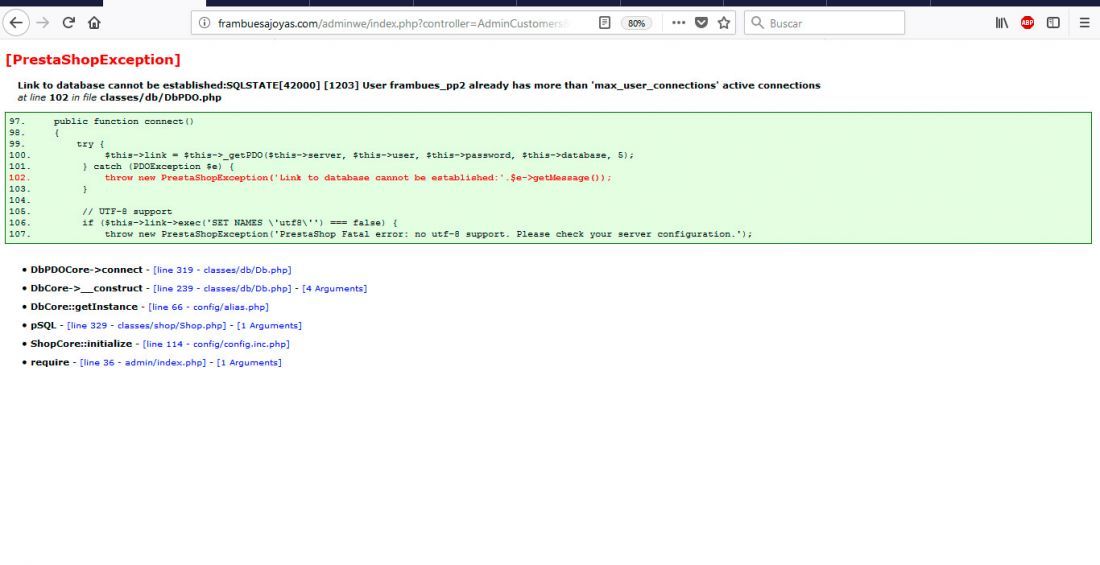Open page actions three-dot menu
Screen dimensions: 1100x565
click(x=678, y=23)
